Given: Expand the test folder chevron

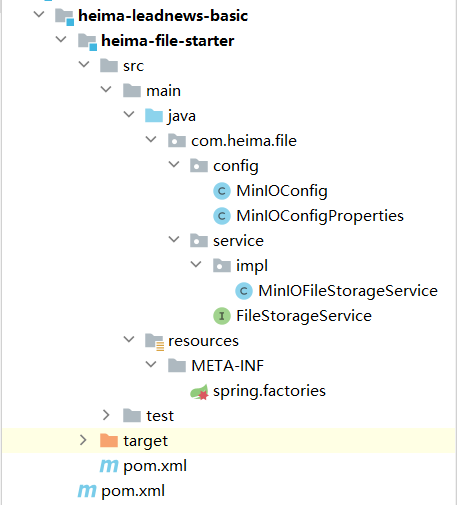Looking at the screenshot, I should pyautogui.click(x=106, y=415).
